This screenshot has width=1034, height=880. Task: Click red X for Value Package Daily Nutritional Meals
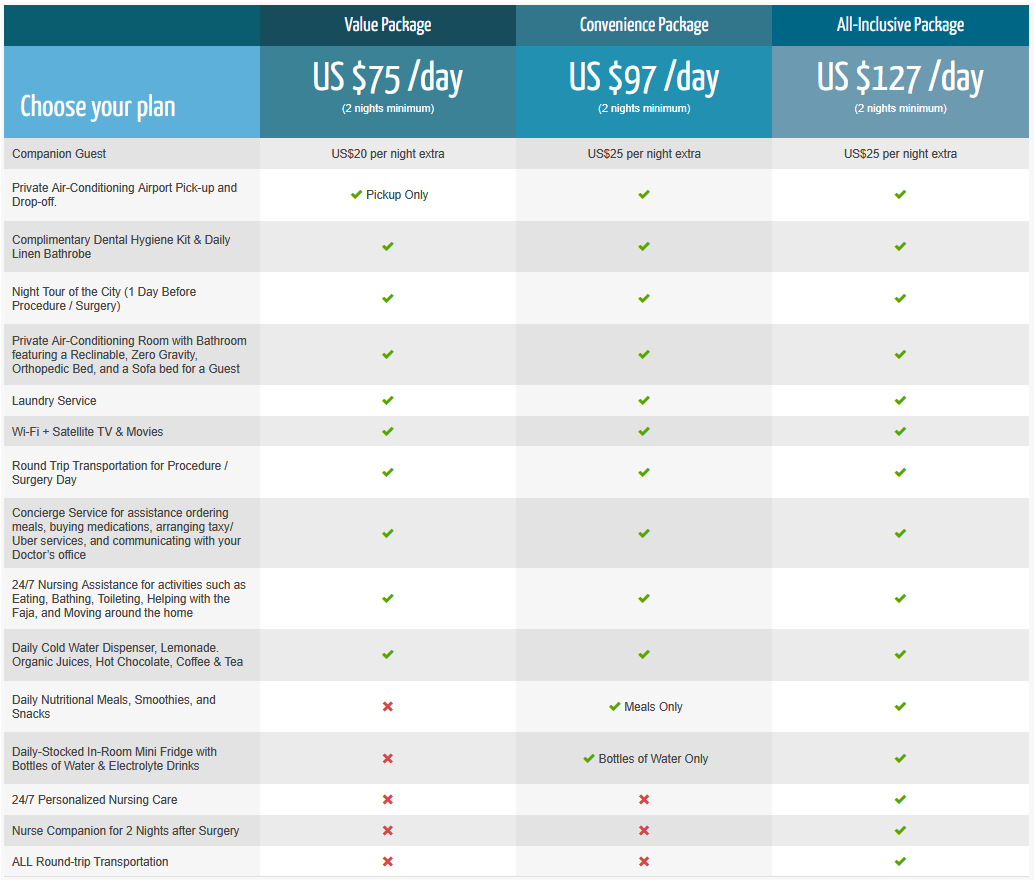coord(388,707)
